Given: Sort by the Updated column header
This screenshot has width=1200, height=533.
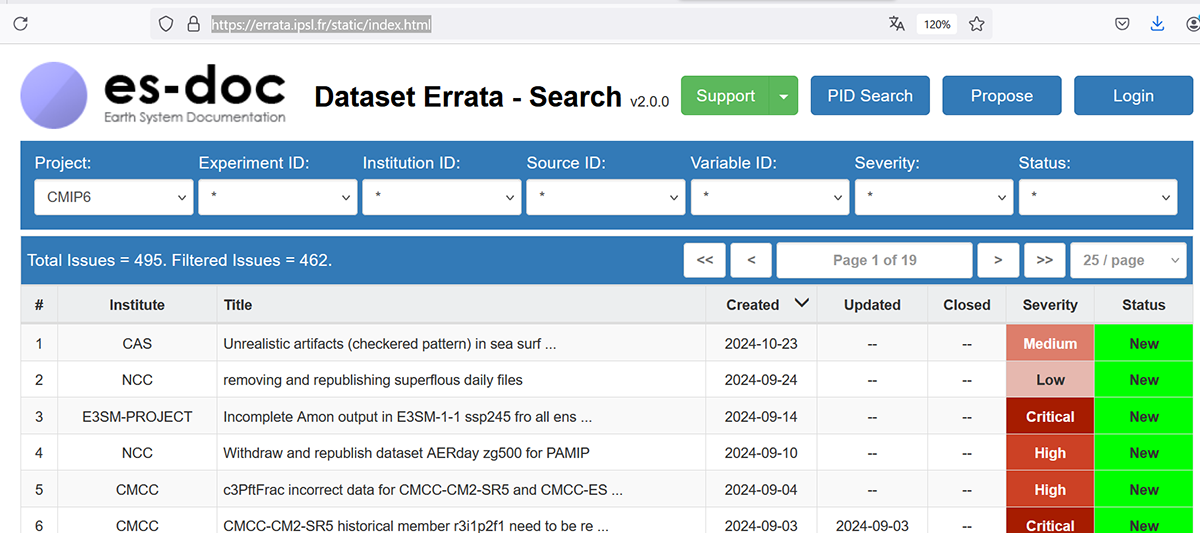Looking at the screenshot, I should point(872,305).
